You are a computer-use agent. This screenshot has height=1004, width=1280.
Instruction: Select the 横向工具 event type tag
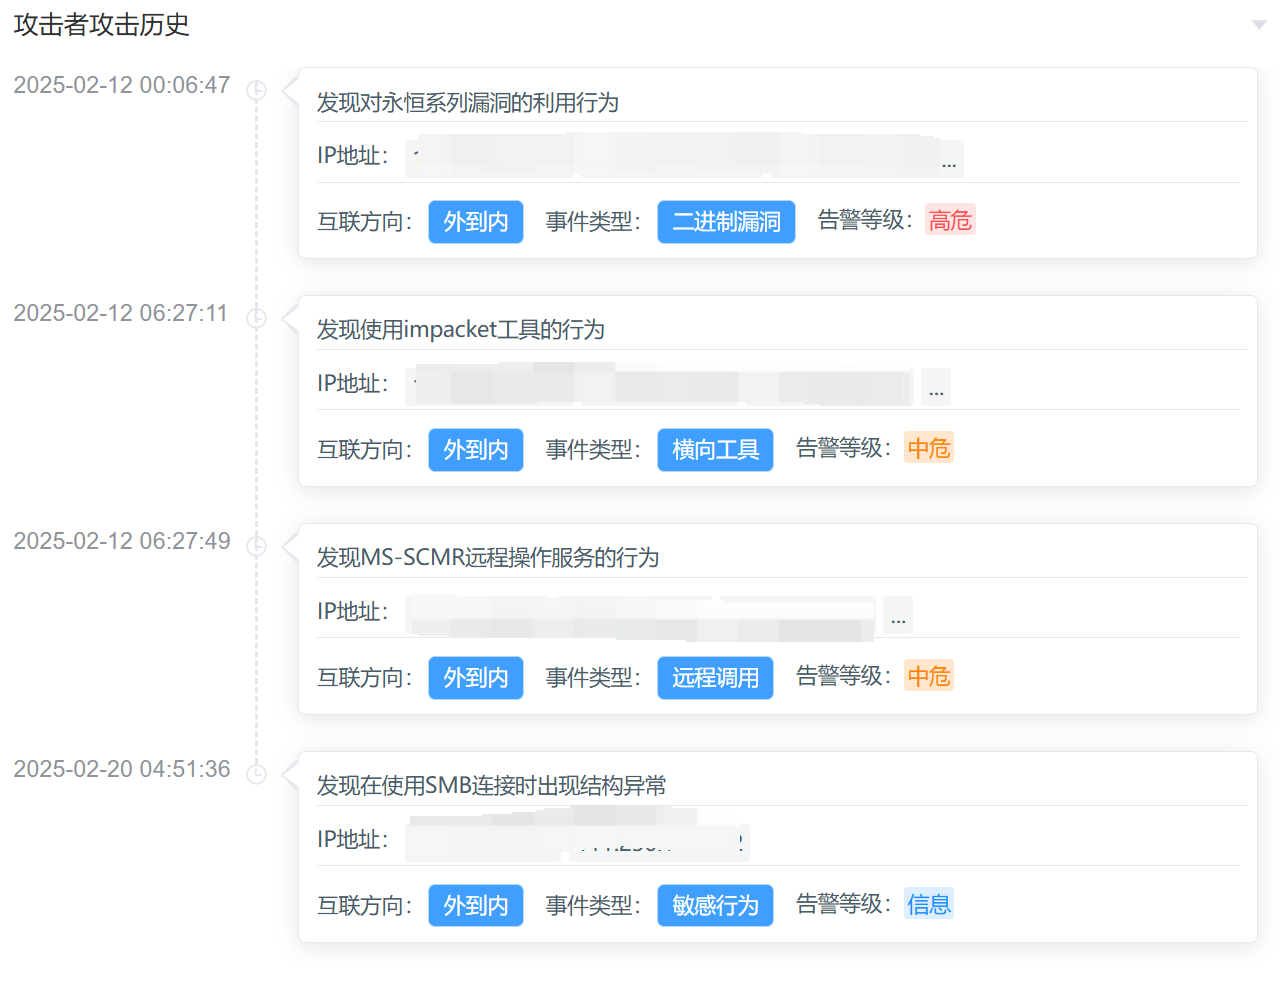(715, 450)
